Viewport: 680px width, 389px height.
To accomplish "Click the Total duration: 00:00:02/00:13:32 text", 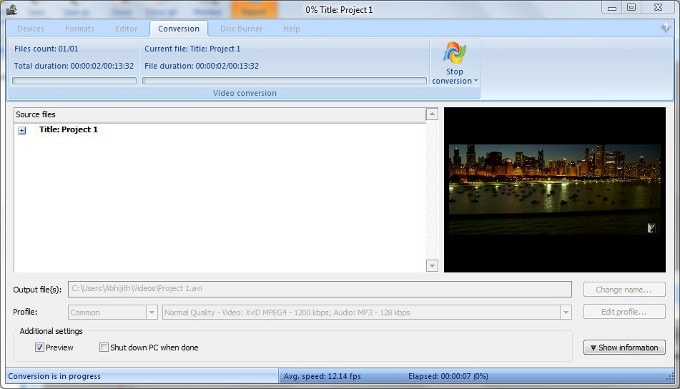I will click(x=74, y=66).
